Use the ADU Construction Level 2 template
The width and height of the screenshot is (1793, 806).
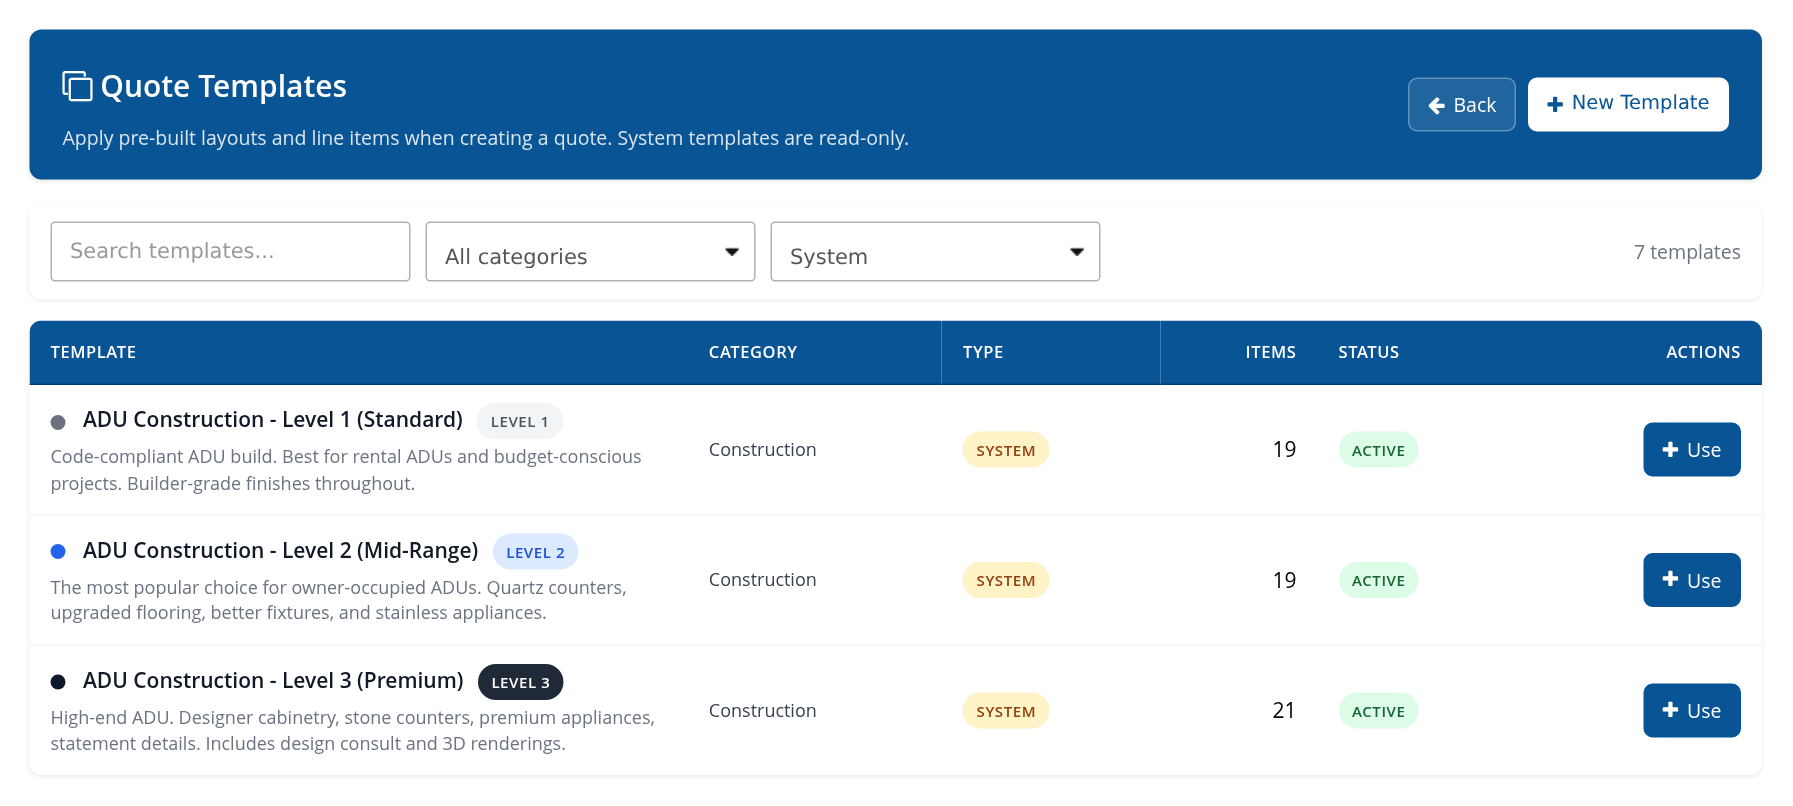point(1691,580)
